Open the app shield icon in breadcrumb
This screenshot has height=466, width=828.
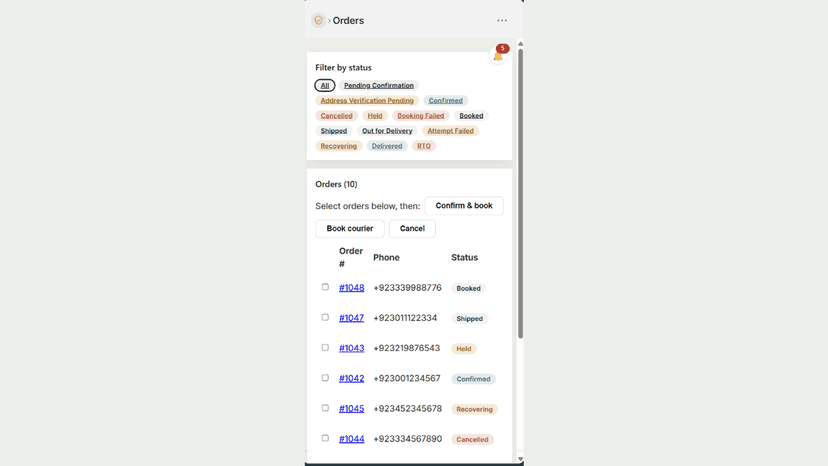(318, 21)
